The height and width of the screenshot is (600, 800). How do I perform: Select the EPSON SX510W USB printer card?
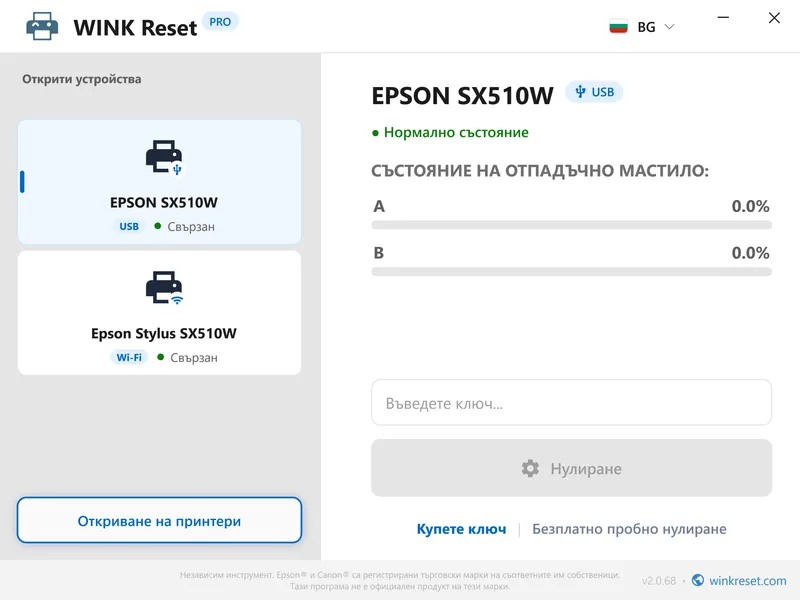(x=159, y=182)
